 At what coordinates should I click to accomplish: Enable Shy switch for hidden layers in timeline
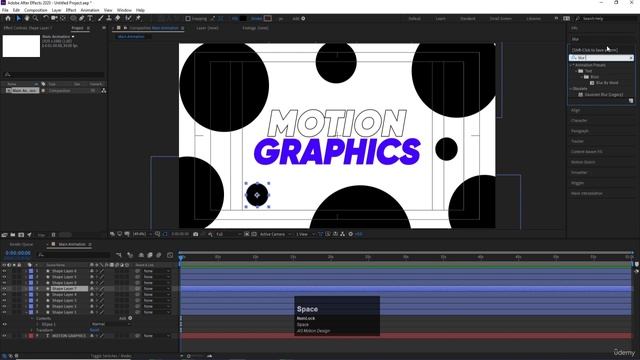click(x=141, y=255)
